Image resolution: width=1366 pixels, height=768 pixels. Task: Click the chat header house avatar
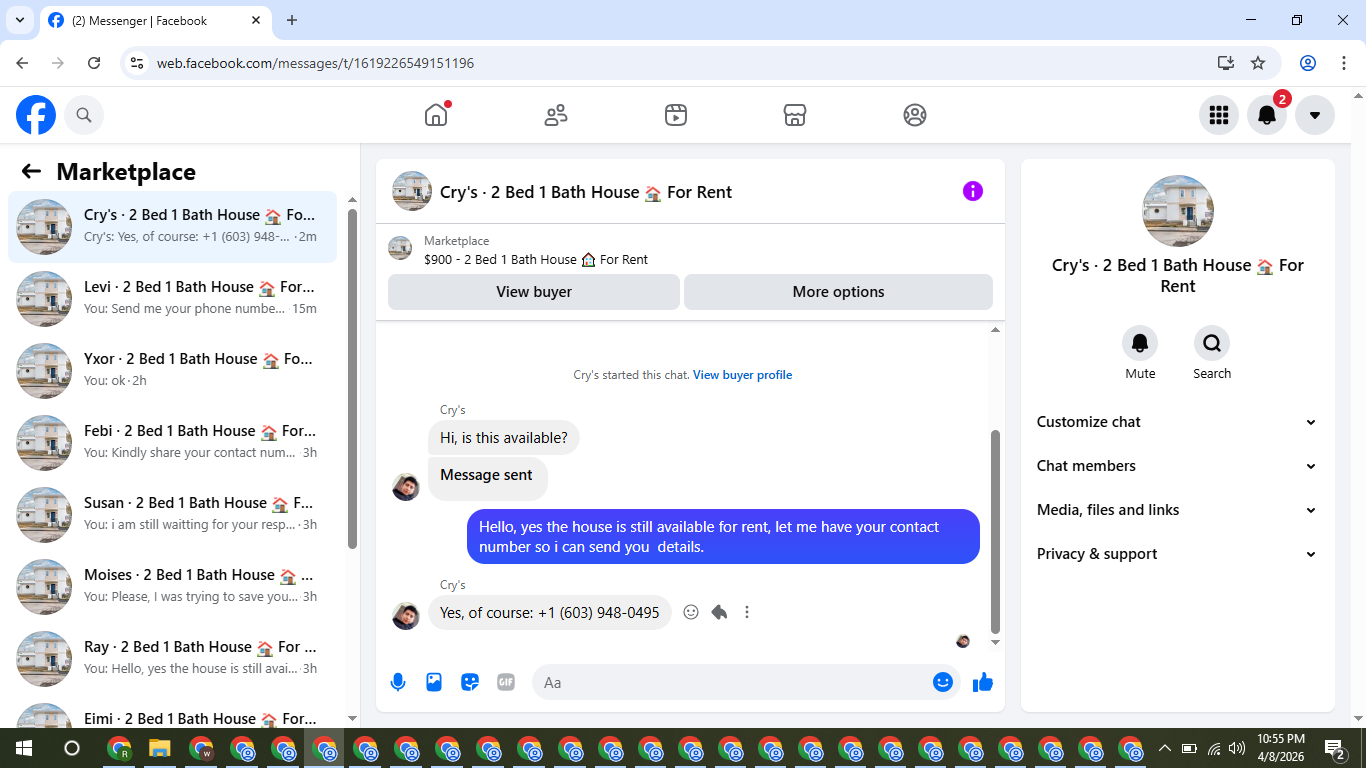(412, 191)
